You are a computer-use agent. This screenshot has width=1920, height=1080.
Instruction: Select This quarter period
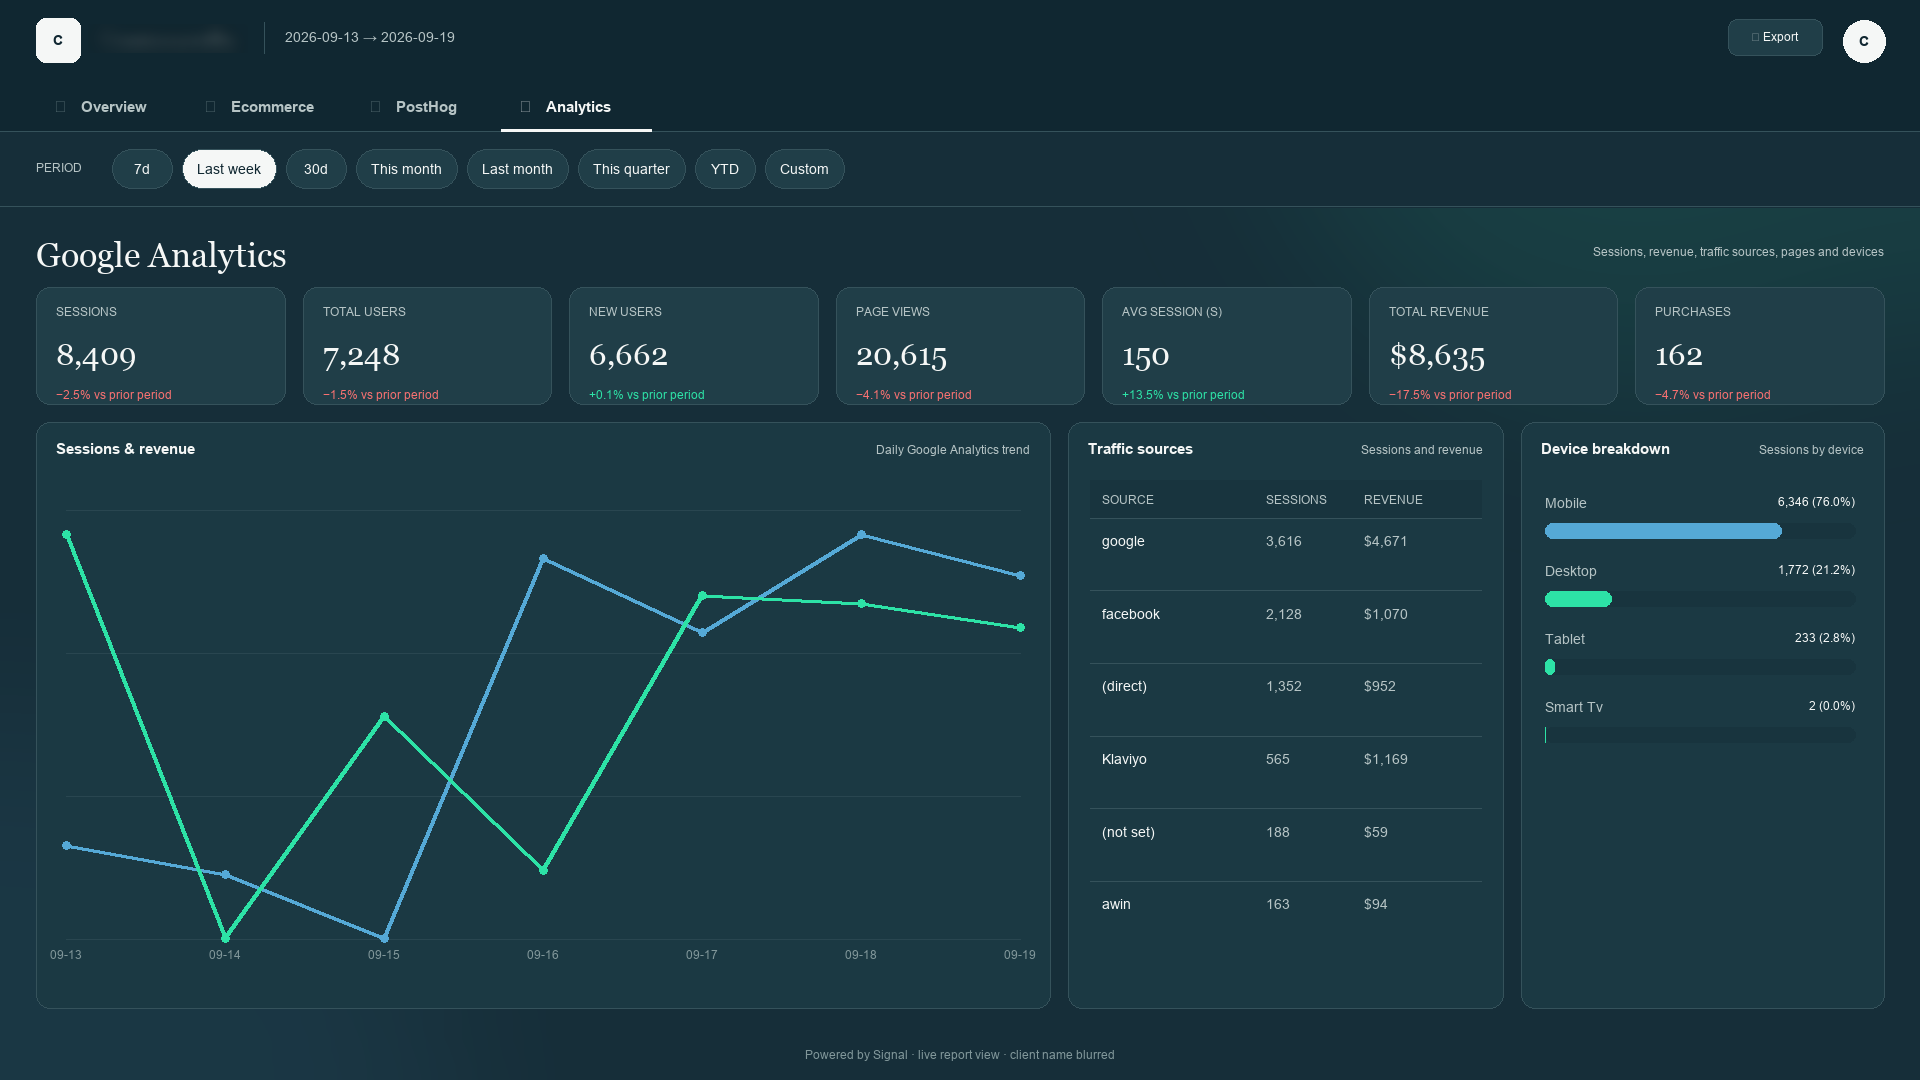click(631, 169)
